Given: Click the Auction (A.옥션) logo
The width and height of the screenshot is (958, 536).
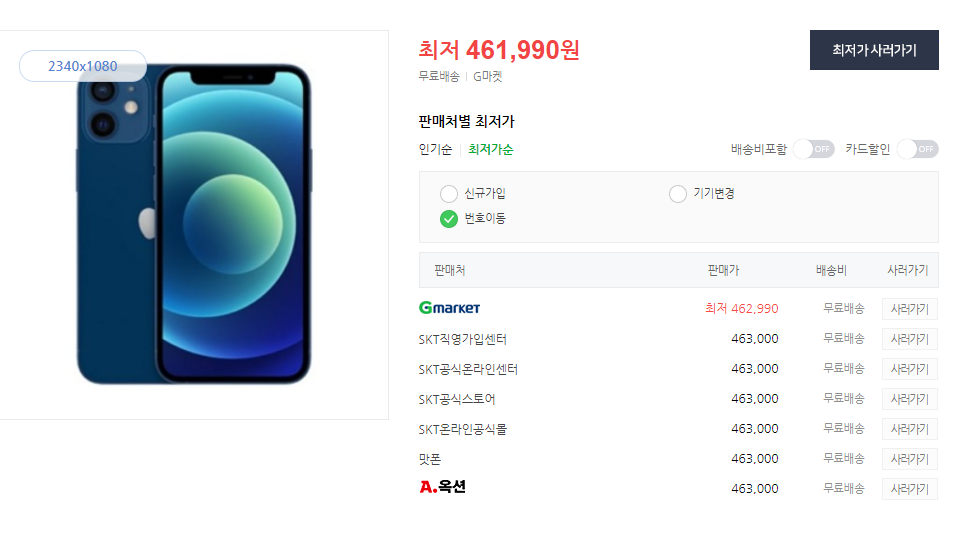Looking at the screenshot, I should (x=442, y=486).
